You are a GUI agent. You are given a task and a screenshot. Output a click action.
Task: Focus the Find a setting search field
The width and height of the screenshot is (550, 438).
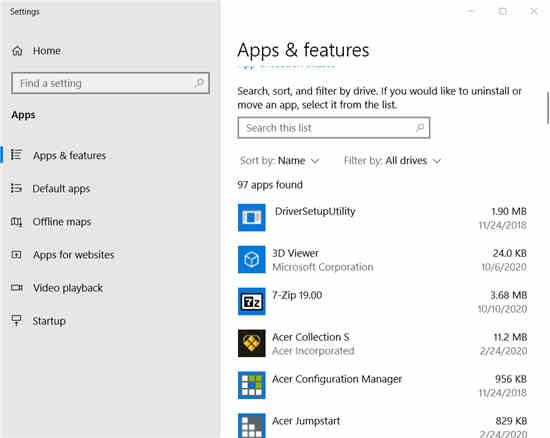tap(110, 83)
